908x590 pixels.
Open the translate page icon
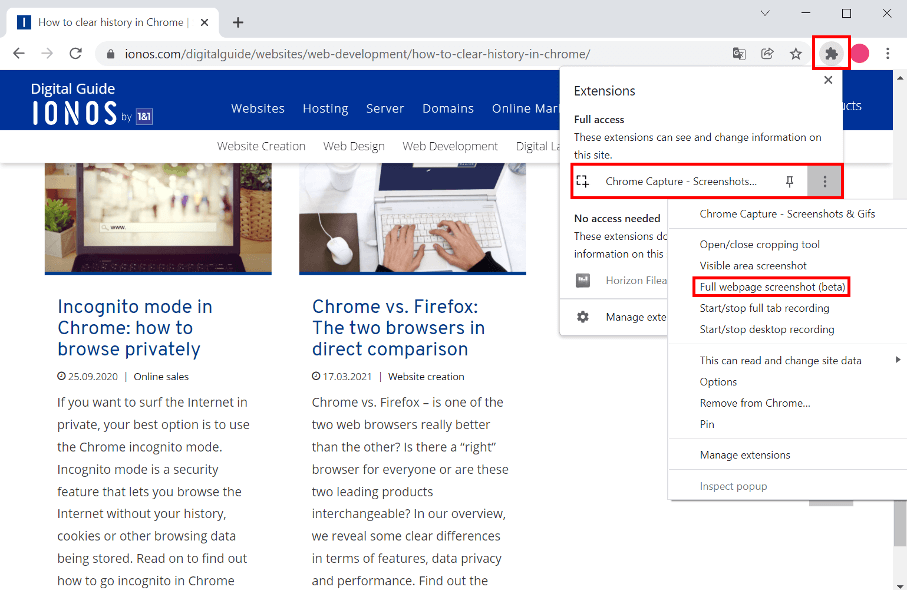(x=739, y=54)
